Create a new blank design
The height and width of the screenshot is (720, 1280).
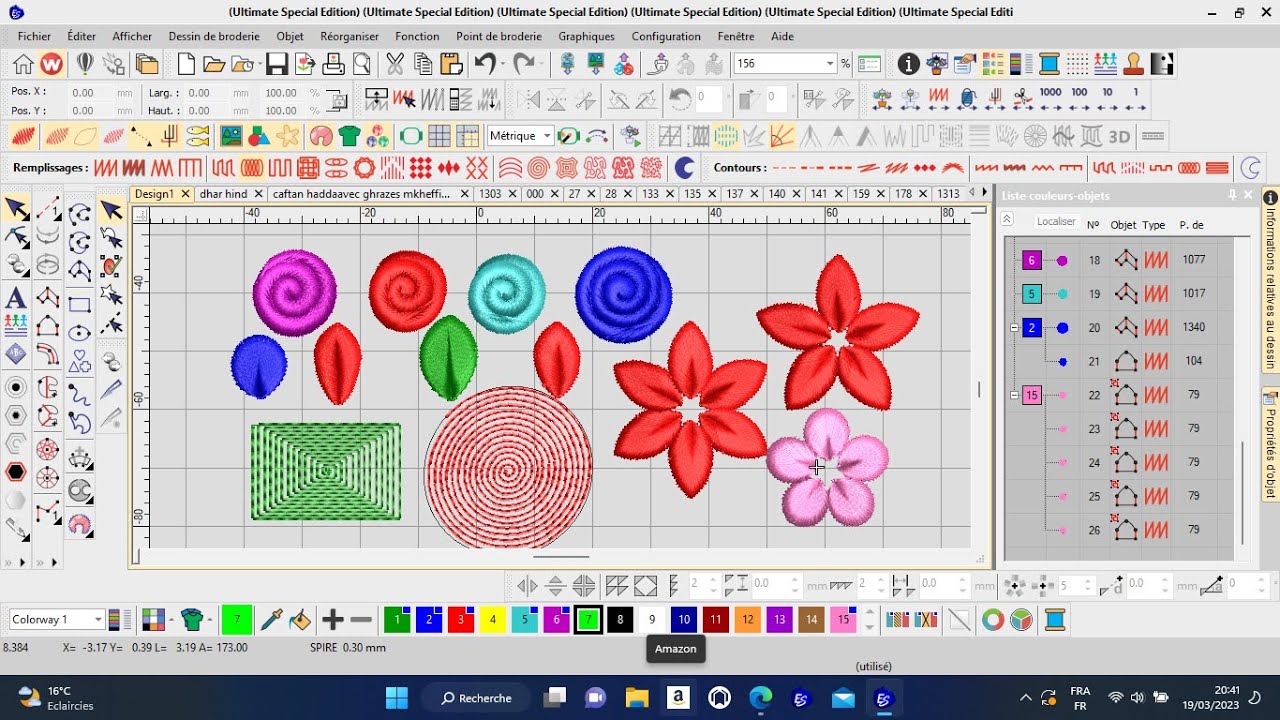pyautogui.click(x=186, y=64)
